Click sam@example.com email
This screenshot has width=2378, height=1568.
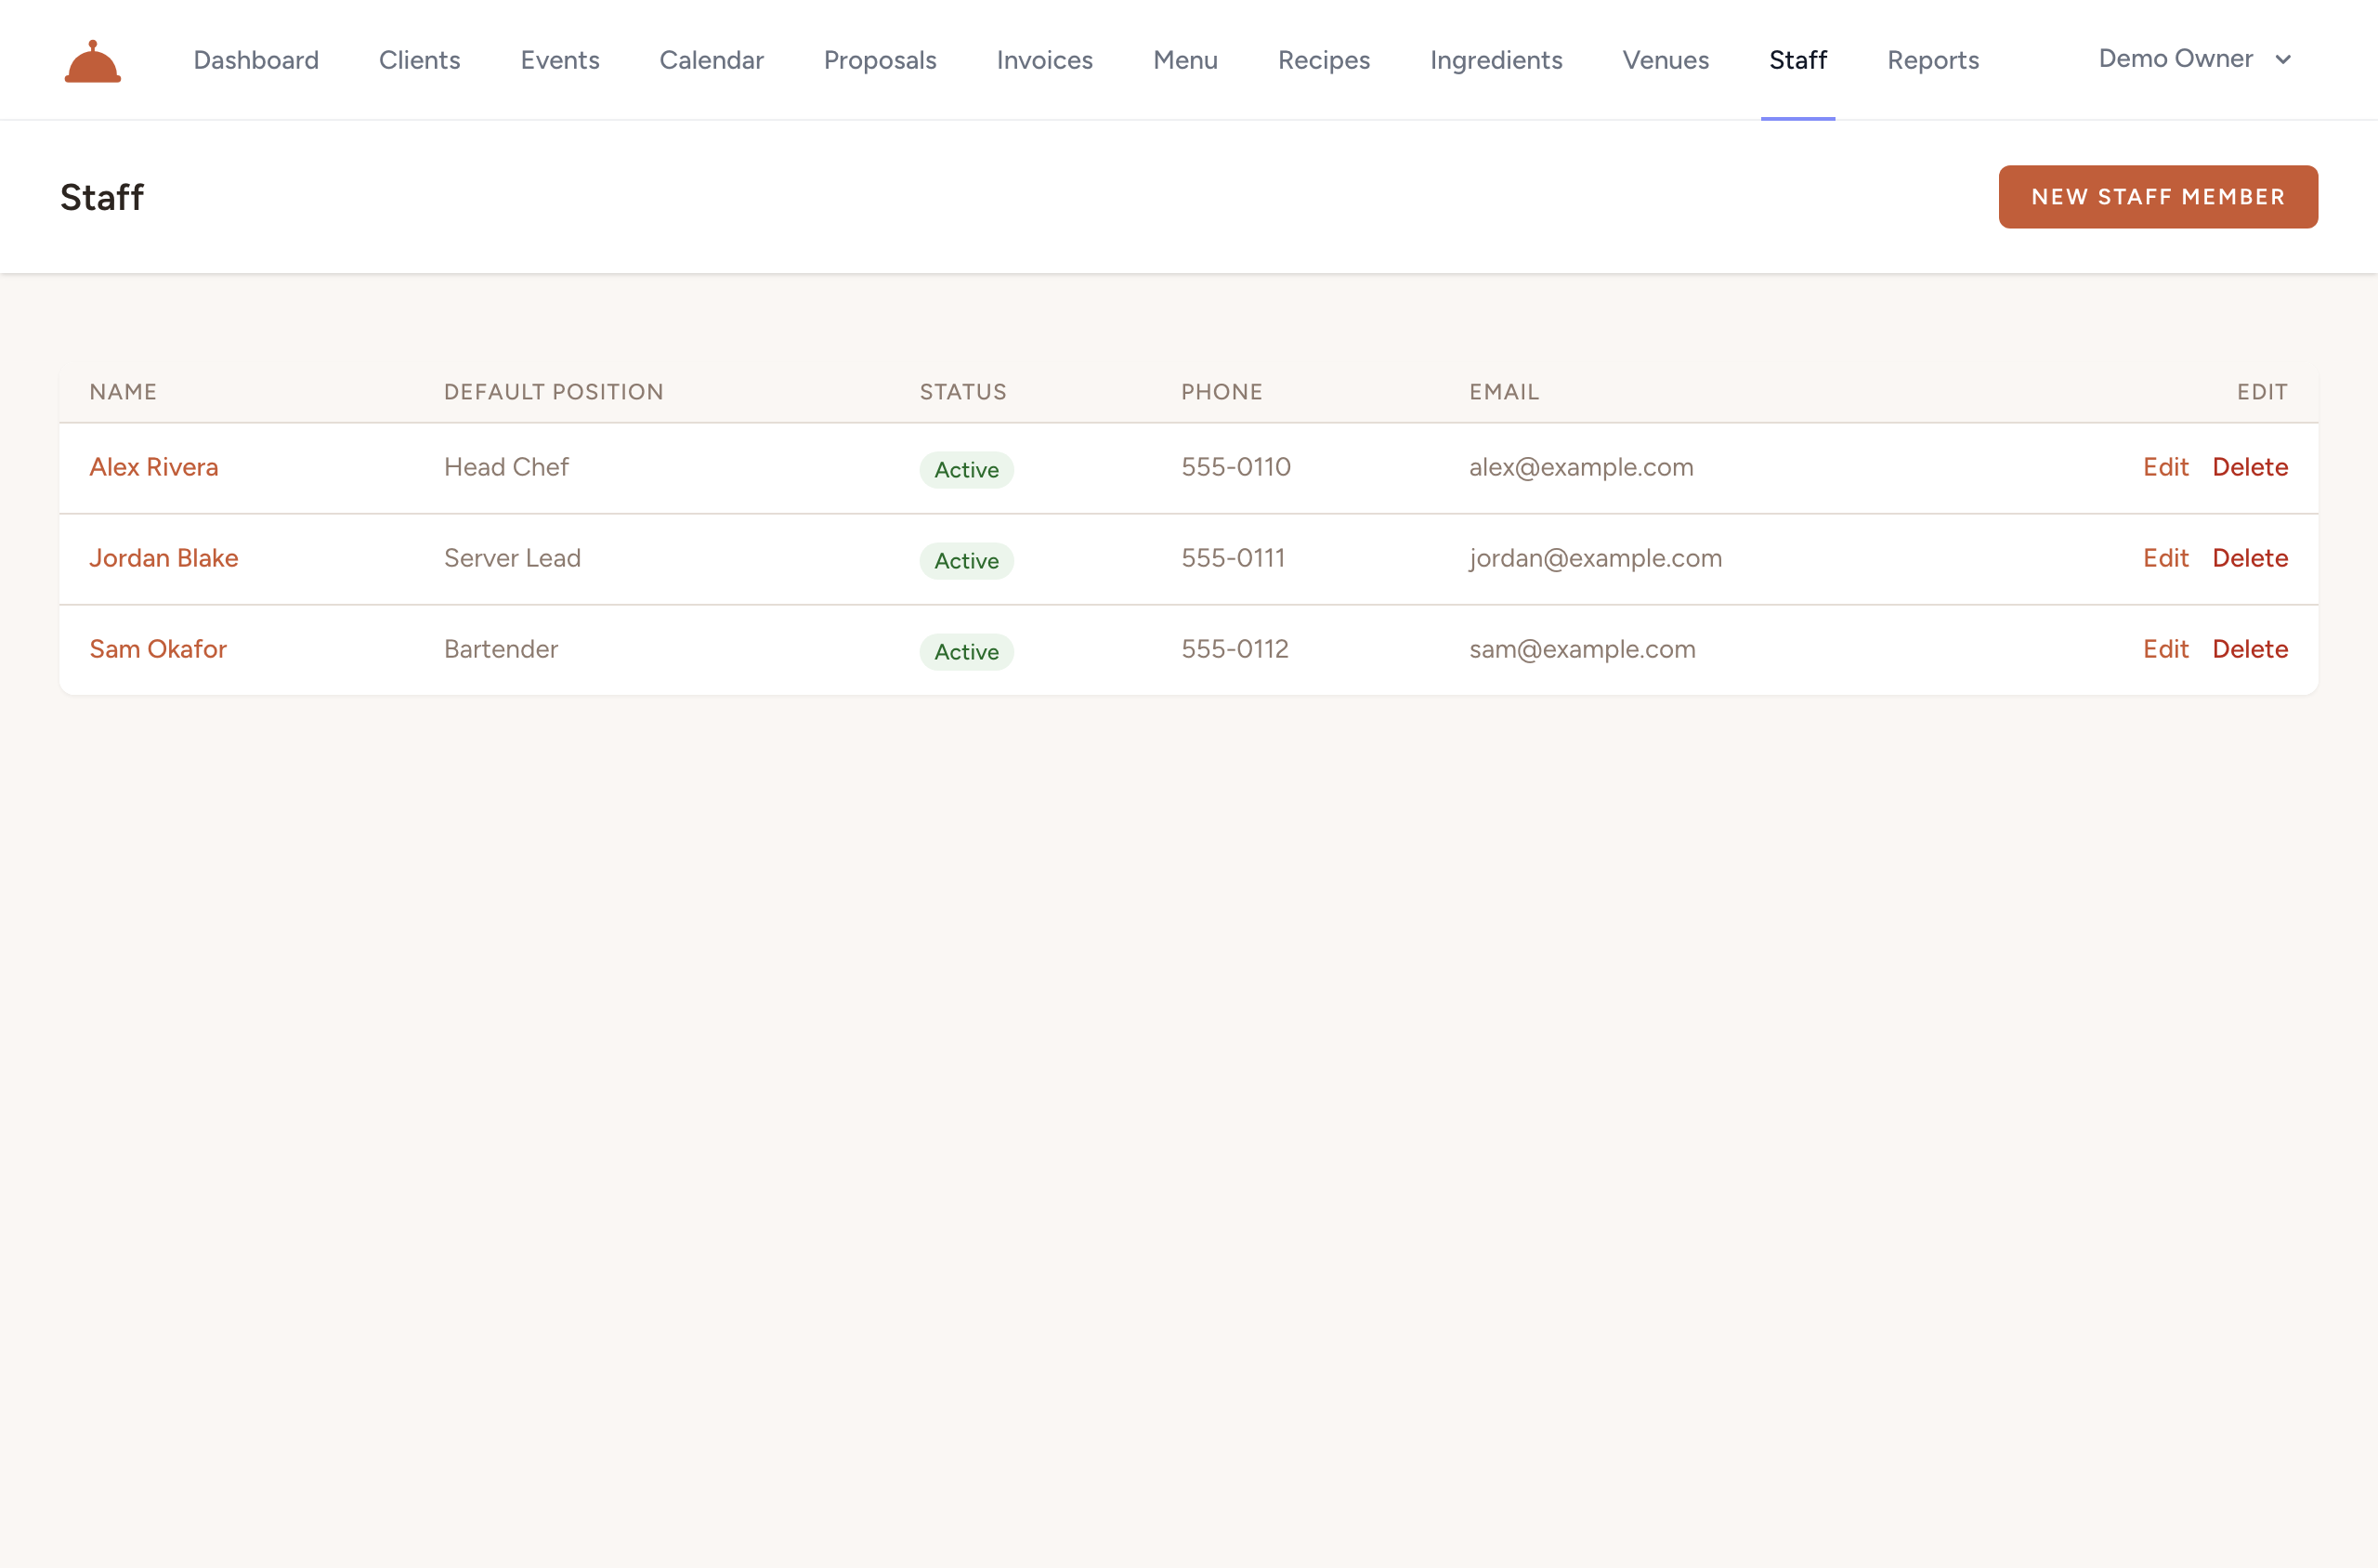click(1582, 649)
